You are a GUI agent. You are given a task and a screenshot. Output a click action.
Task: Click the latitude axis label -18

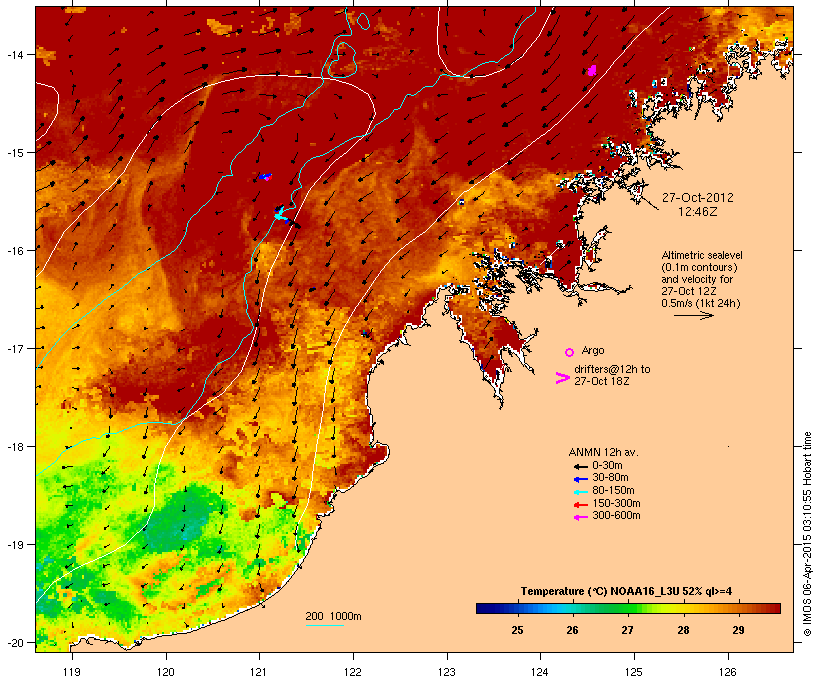coord(15,447)
